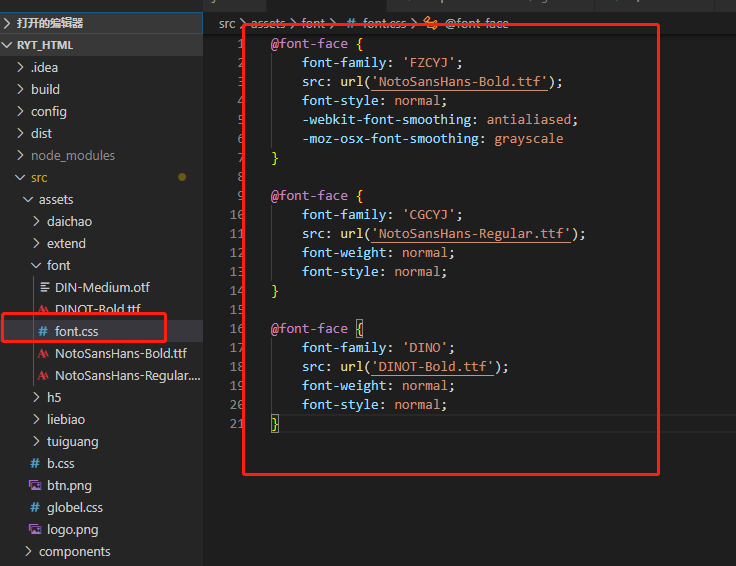Open the NotoSansHans-Regular font file

tap(128, 375)
